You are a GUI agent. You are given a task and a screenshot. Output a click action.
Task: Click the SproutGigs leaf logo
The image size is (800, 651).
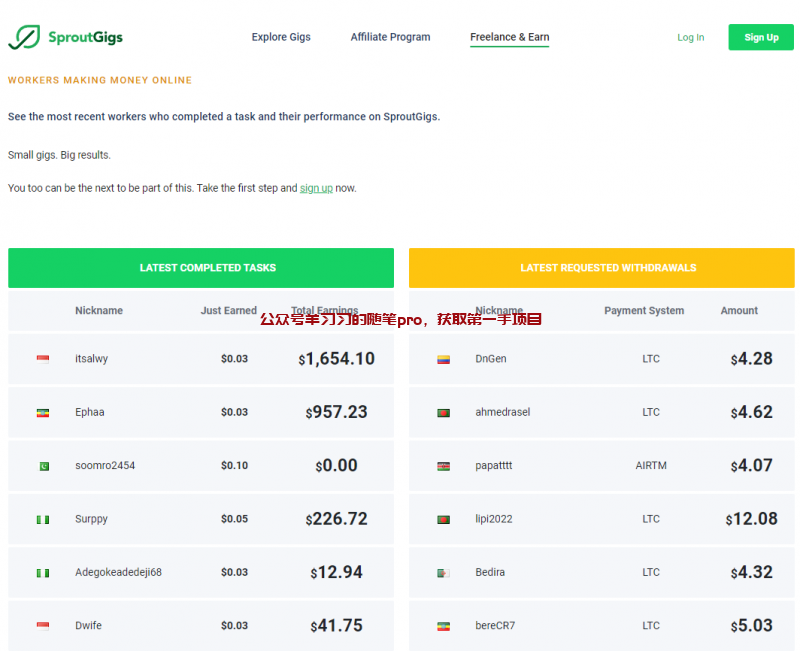tap(24, 38)
